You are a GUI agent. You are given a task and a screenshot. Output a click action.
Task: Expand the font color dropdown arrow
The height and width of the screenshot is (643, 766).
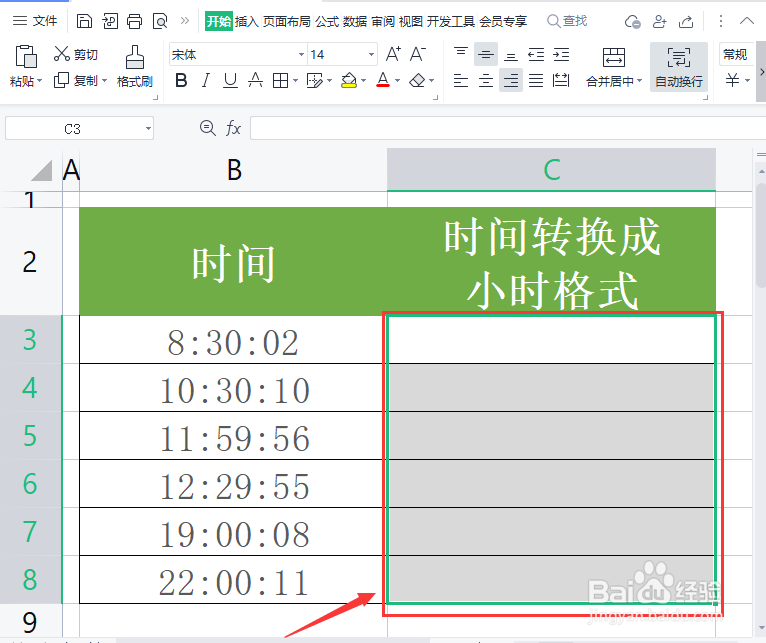(398, 81)
